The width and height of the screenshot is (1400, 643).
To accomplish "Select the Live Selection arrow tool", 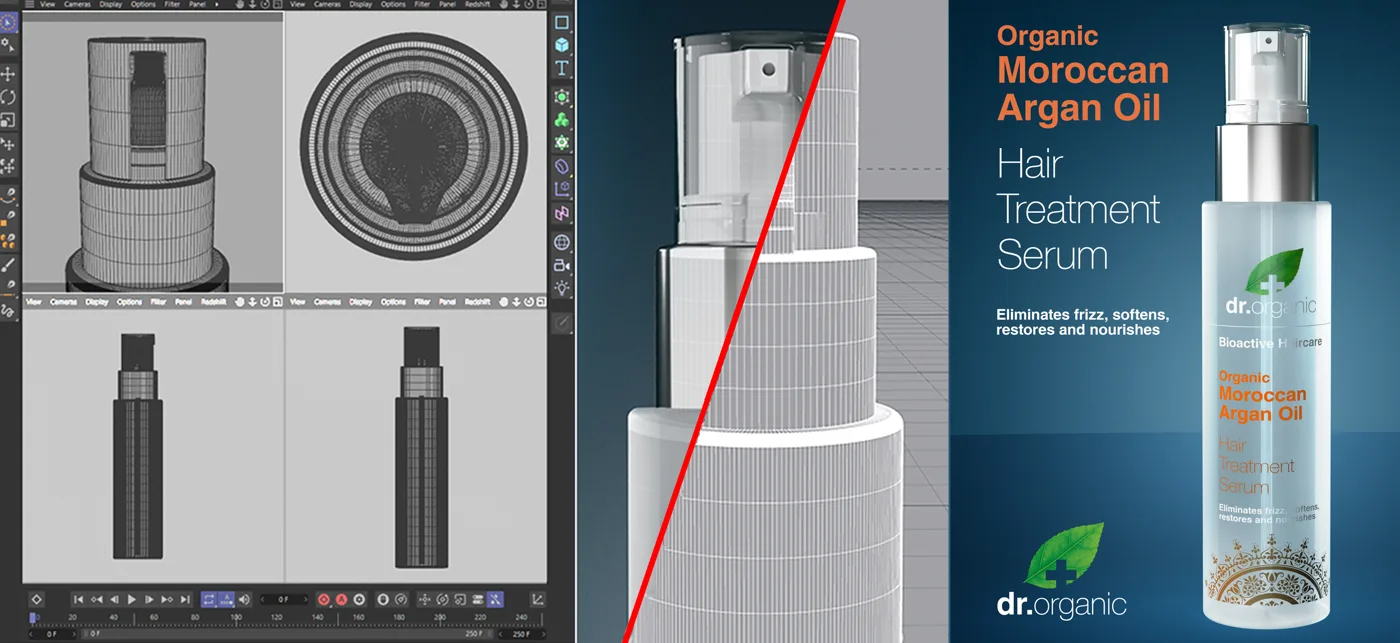I will [8, 21].
